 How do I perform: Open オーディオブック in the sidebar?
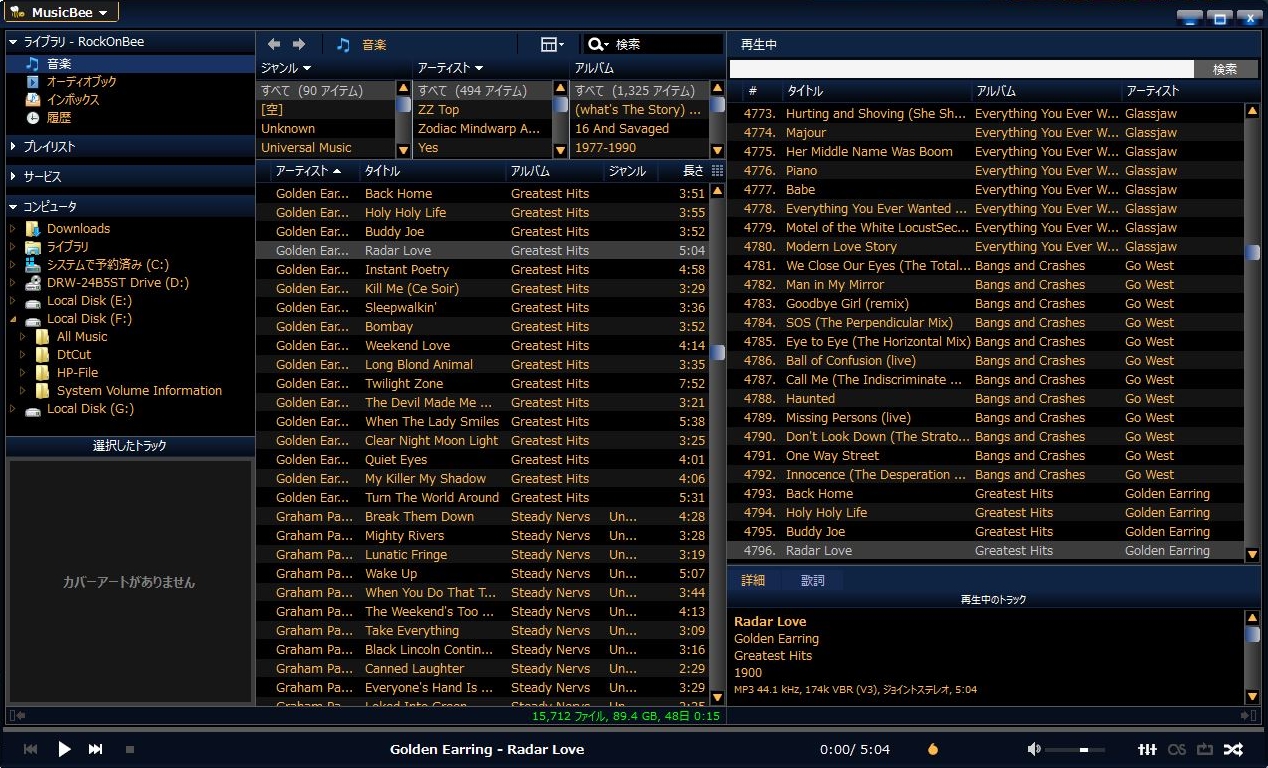click(81, 81)
